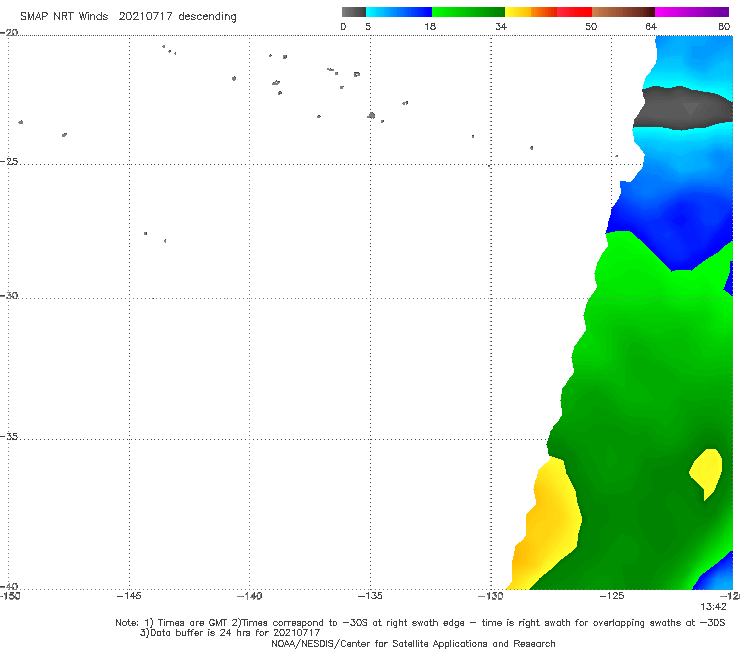Click the '3)Data buffer is 24 hrs' note
The width and height of the screenshot is (740, 650).
click(x=230, y=633)
